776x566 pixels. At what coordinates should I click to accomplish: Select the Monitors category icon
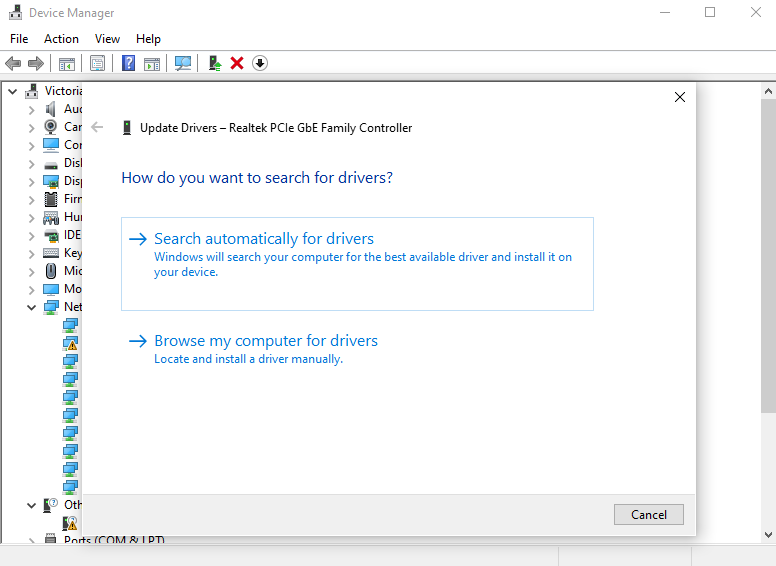tap(50, 289)
